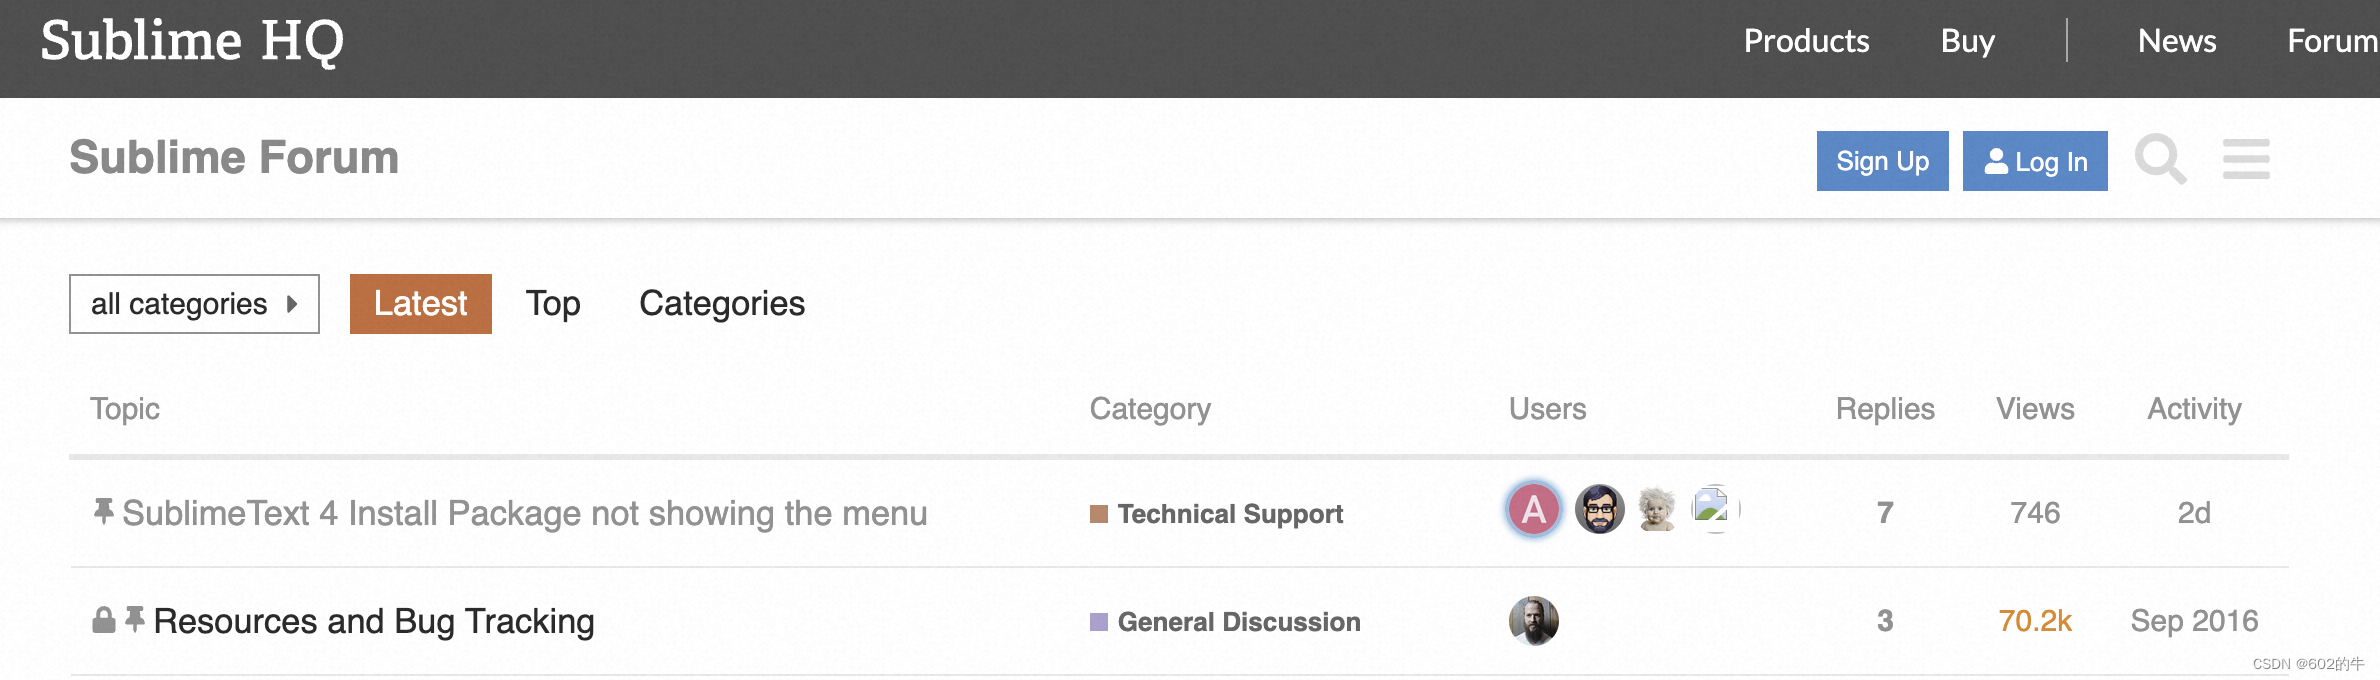This screenshot has width=2380, height=680.
Task: Sort topics by Views column header
Action: (x=2035, y=409)
